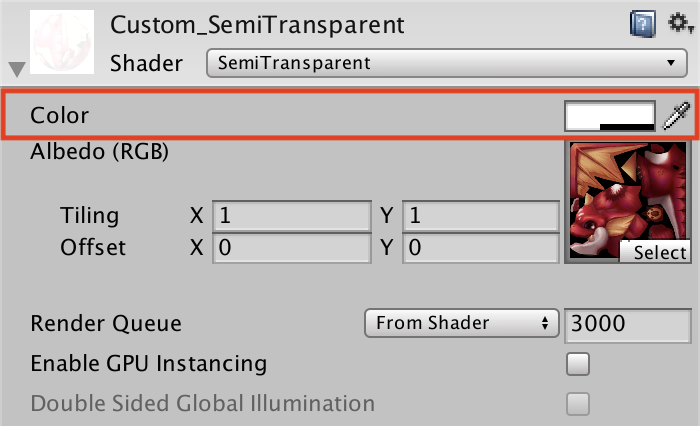Pick a color with the eyedropper
Screen dimensions: 700x426
click(677, 116)
